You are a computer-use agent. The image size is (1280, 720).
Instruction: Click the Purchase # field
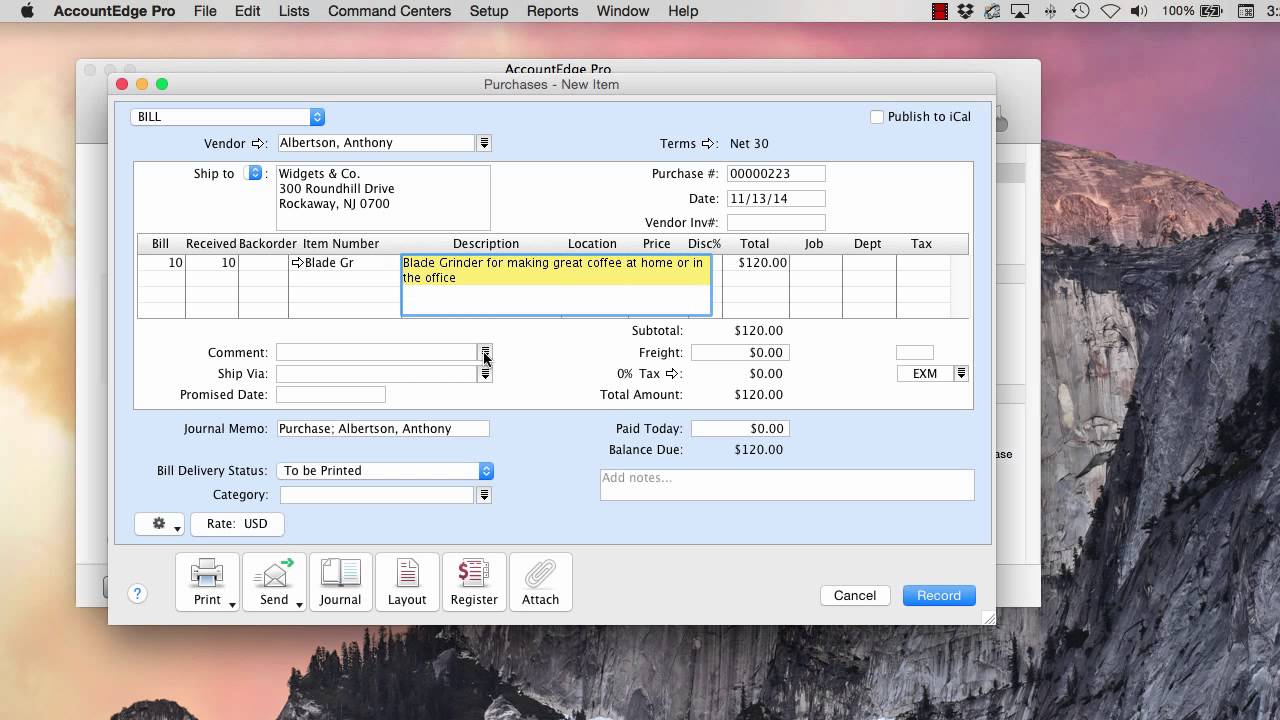point(776,174)
